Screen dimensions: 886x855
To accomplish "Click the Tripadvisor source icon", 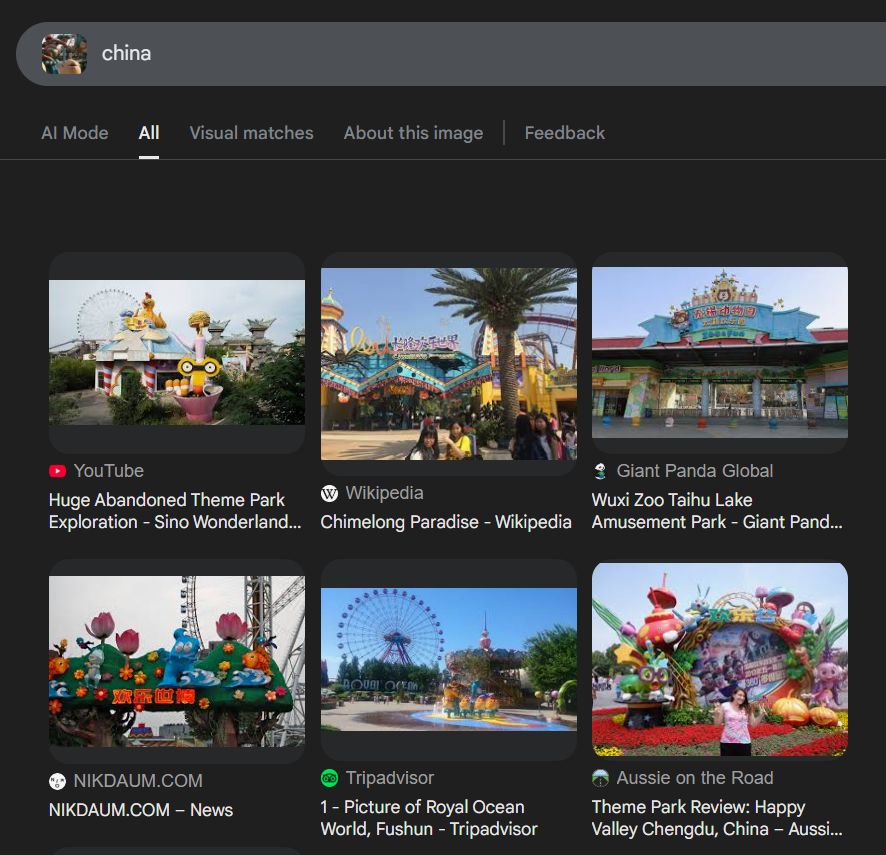I will (329, 778).
